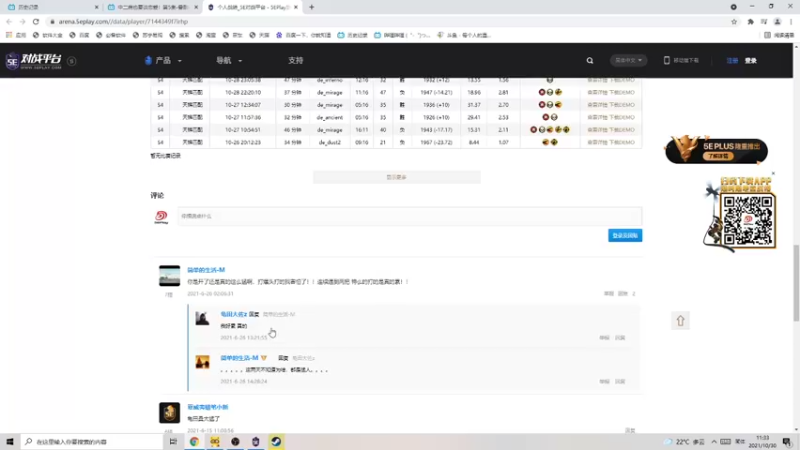Click the page vertical scrollbar thumb

click(x=796, y=283)
